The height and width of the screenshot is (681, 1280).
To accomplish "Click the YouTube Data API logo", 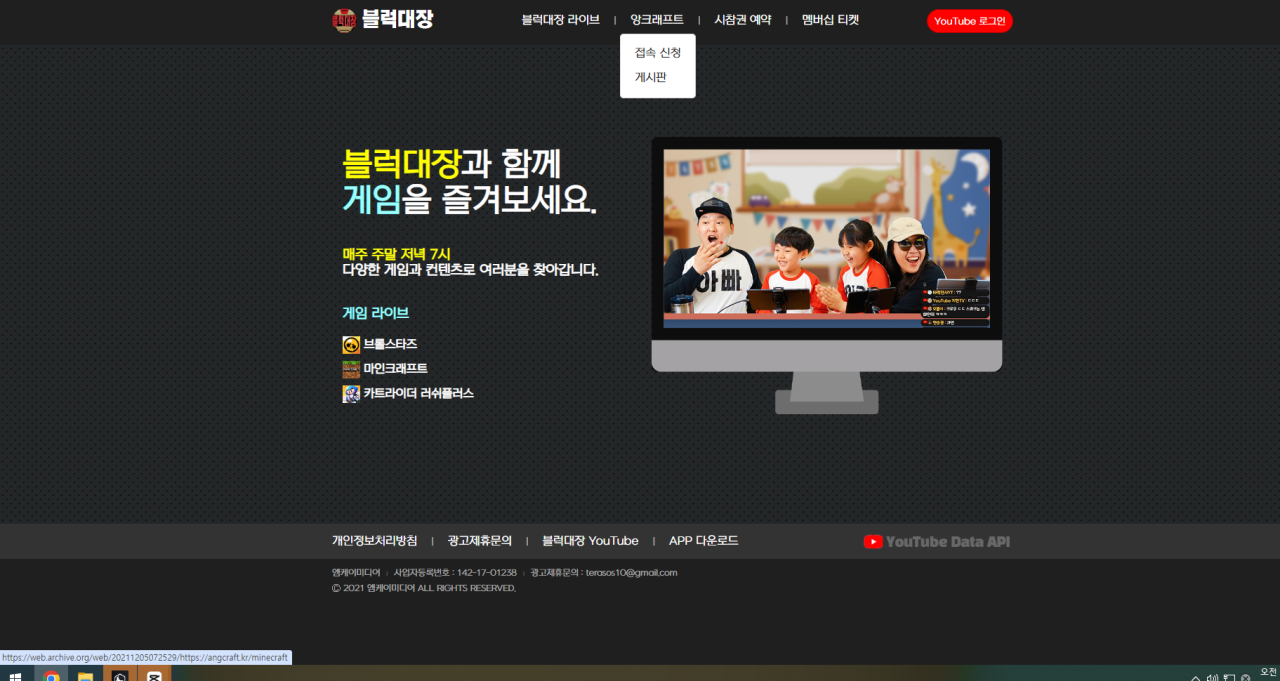I will pos(936,541).
